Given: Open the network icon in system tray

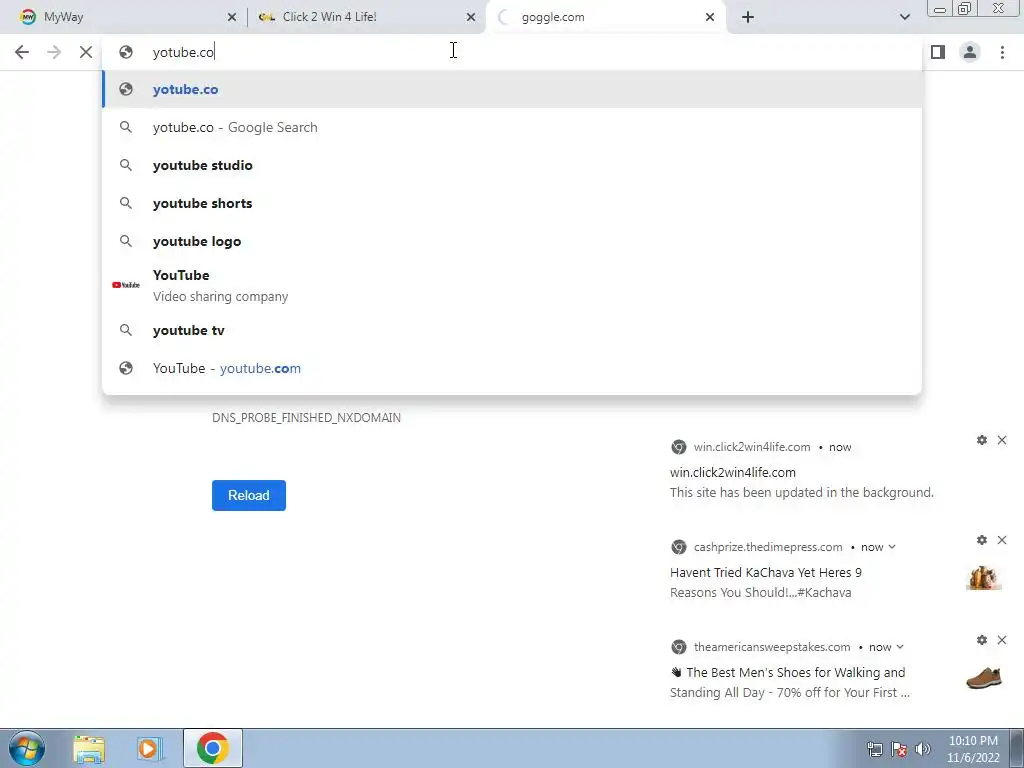Looking at the screenshot, I should (874, 749).
